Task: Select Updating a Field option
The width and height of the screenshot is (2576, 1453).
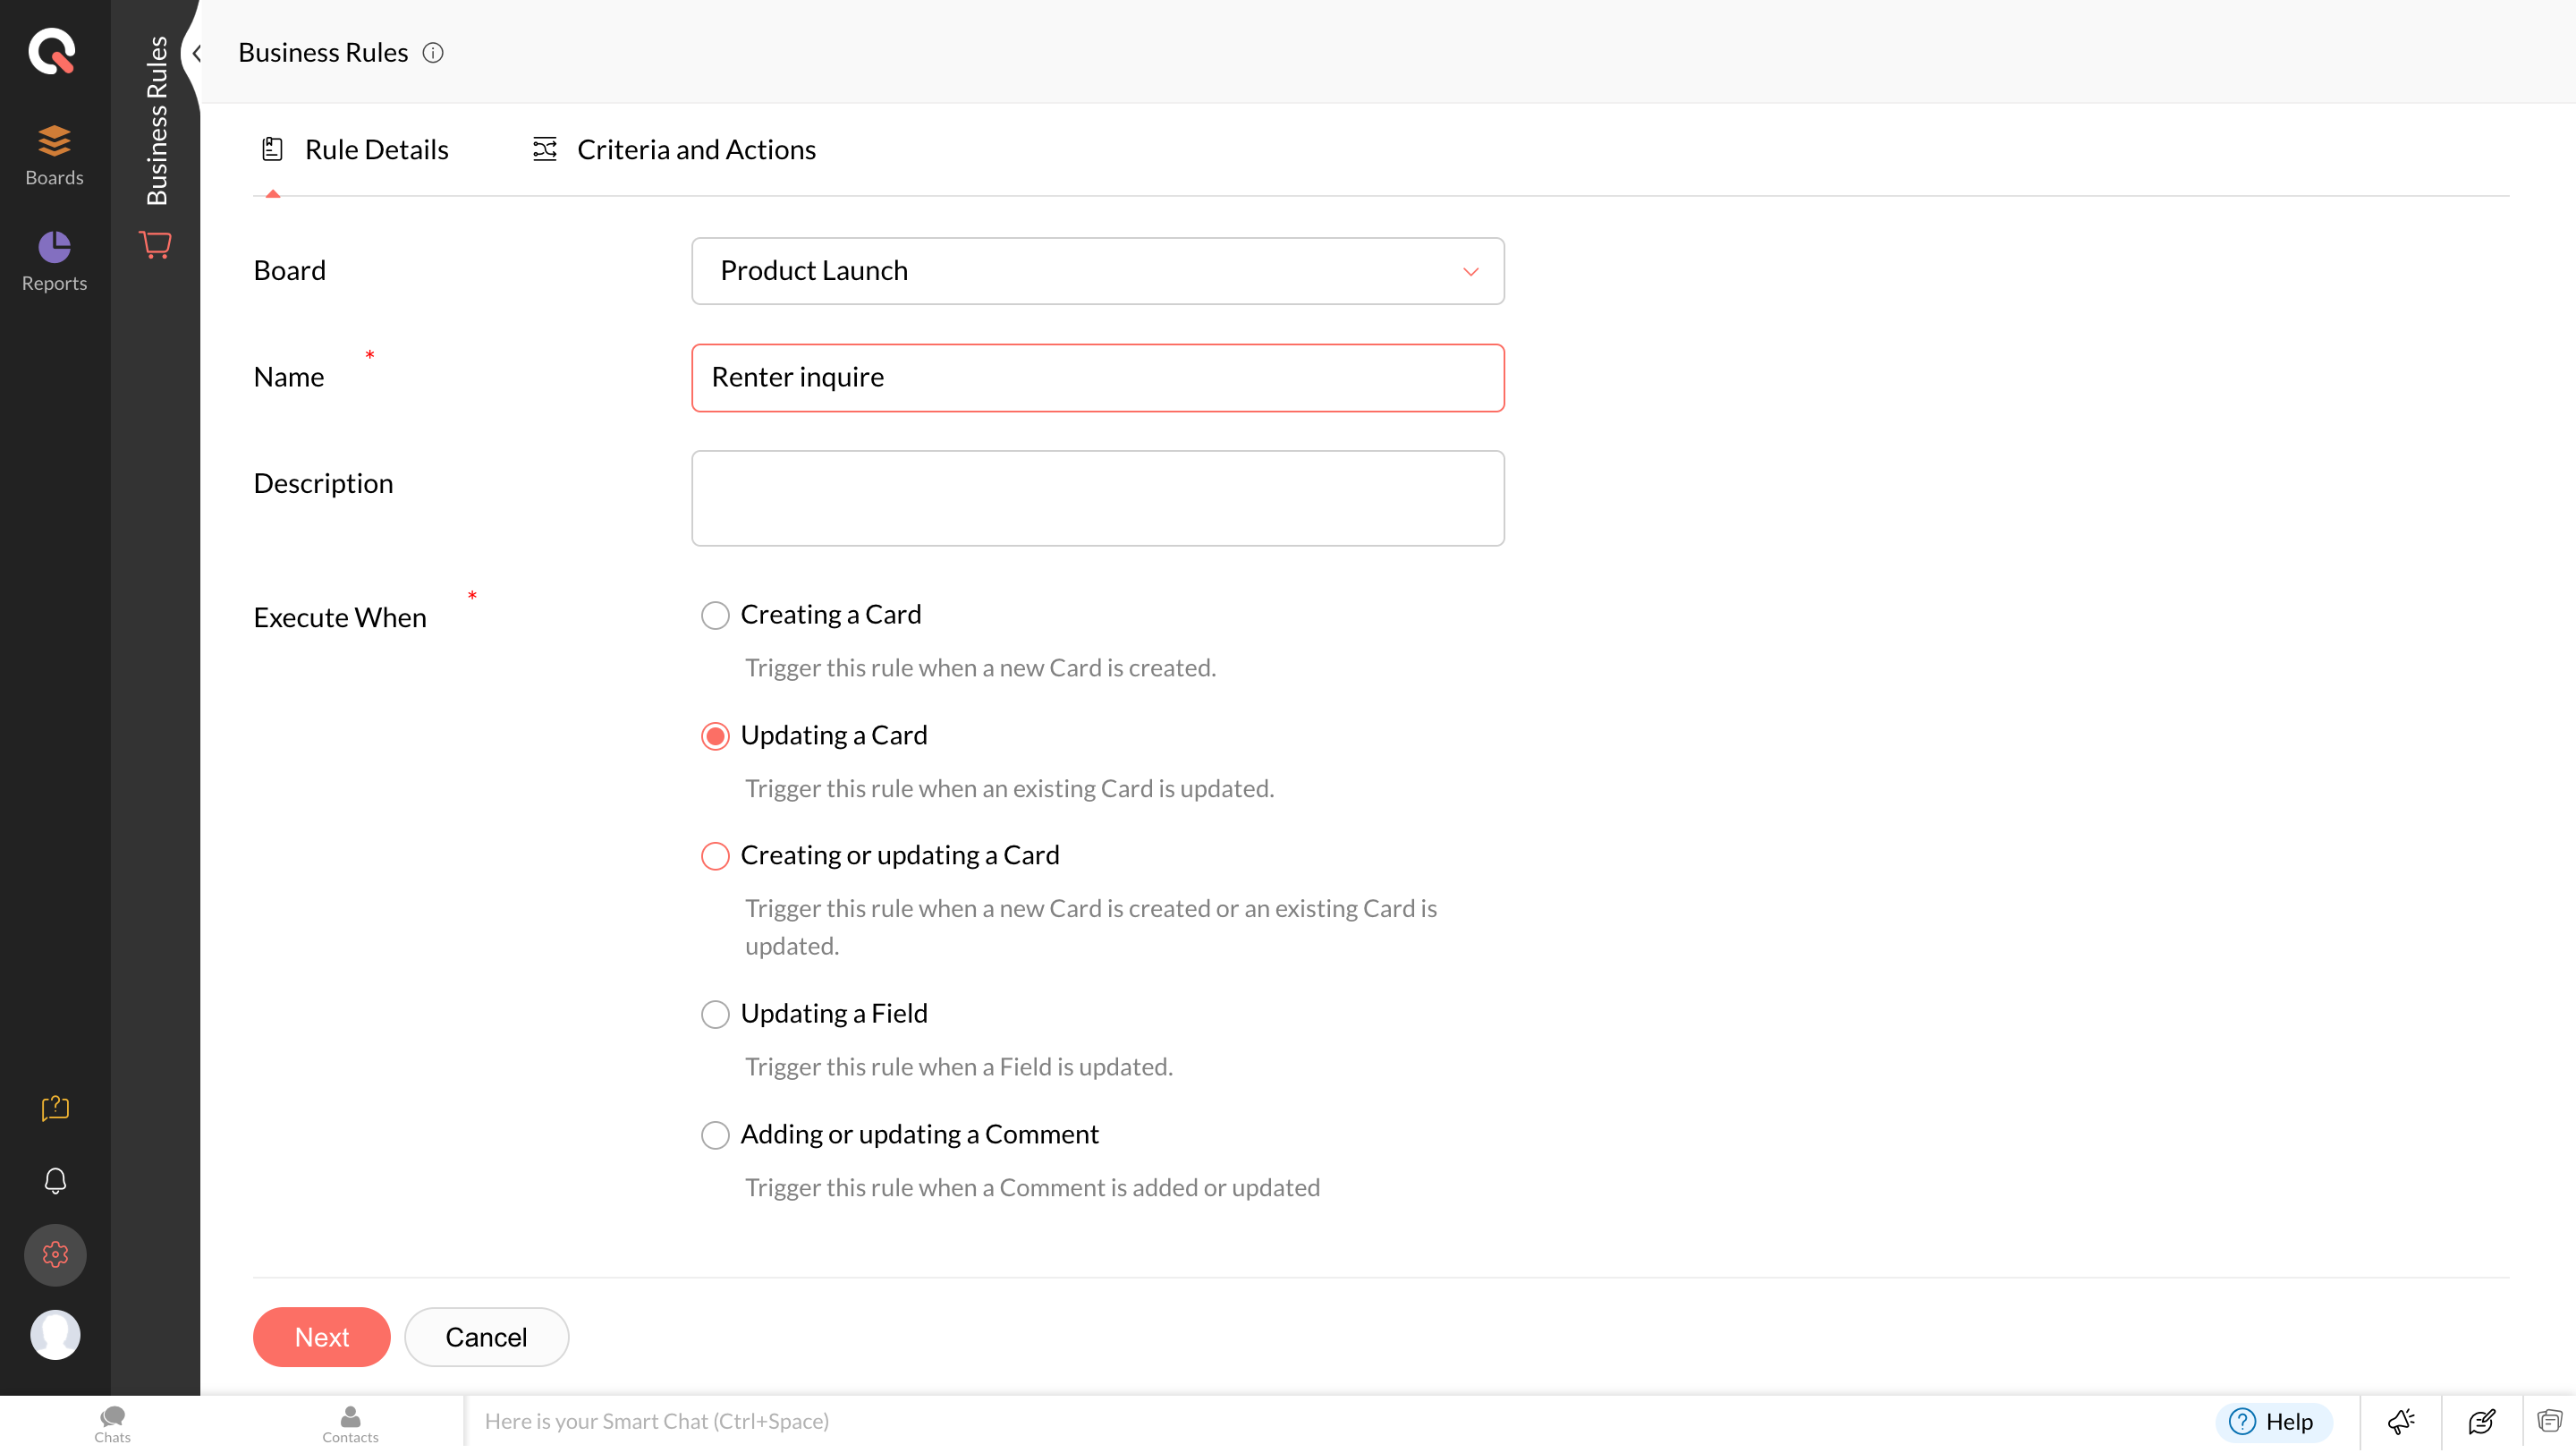Action: 715,1014
